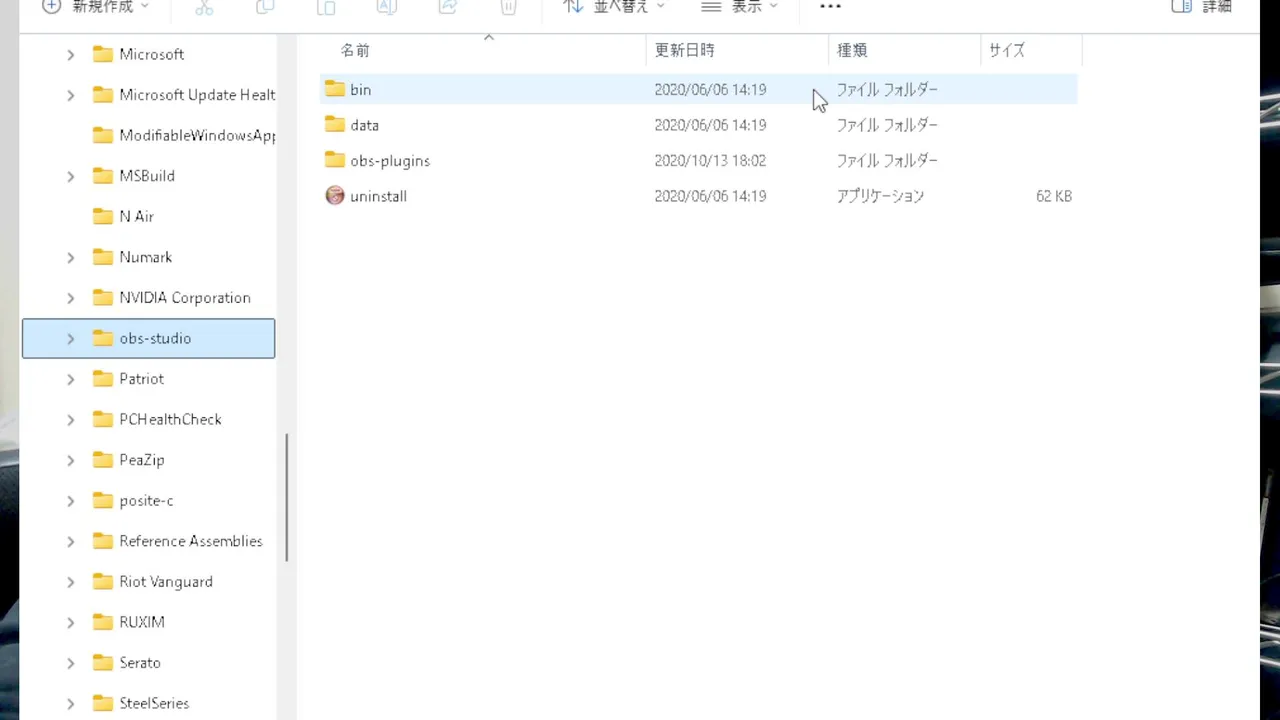
Task: Click the Rename icon in toolbar
Action: [387, 6]
